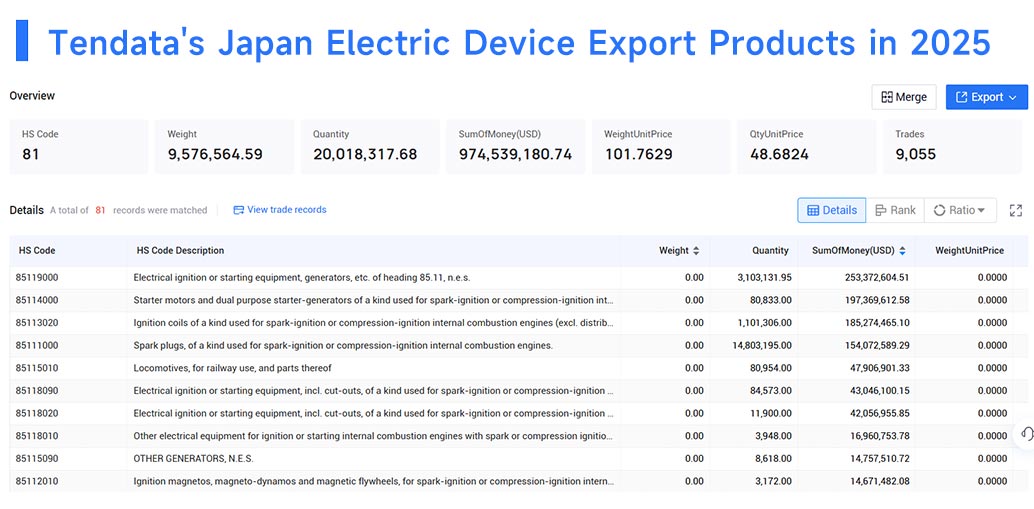Switch to the Rank view tab
The image size is (1034, 509).
tap(895, 210)
